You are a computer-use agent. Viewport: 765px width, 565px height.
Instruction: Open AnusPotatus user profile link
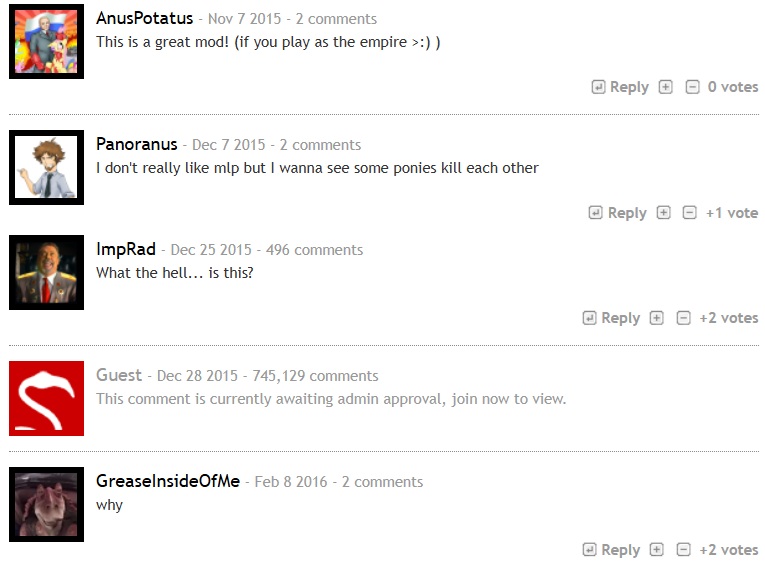pyautogui.click(x=144, y=18)
